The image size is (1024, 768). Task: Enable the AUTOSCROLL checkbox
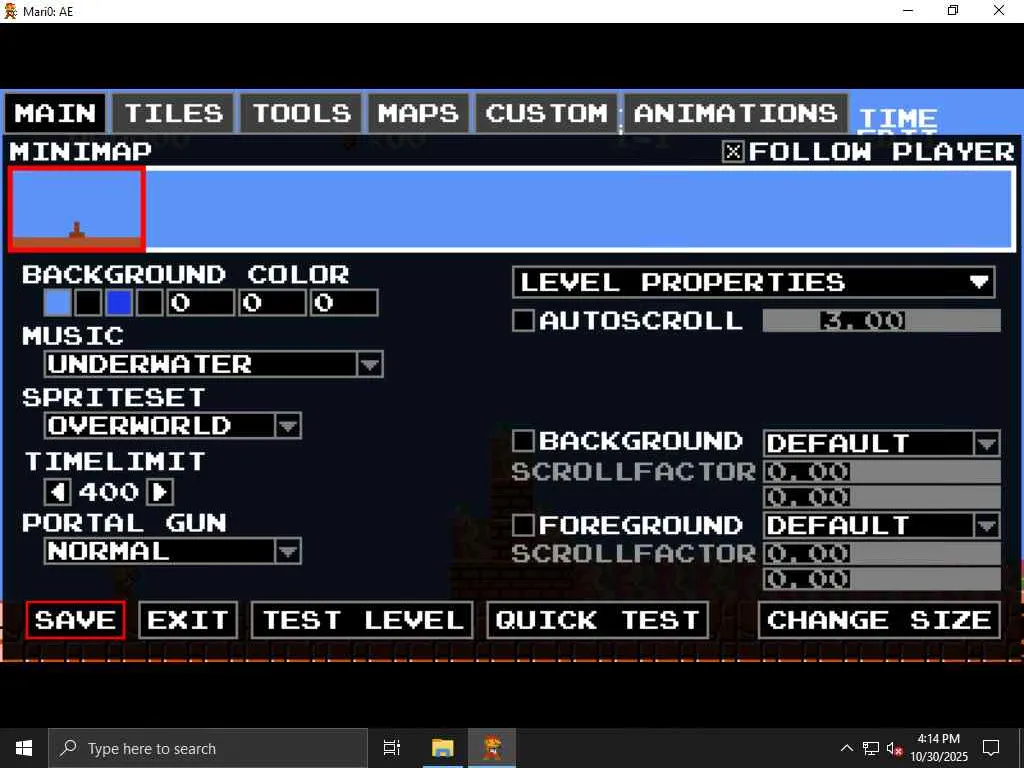tap(523, 320)
